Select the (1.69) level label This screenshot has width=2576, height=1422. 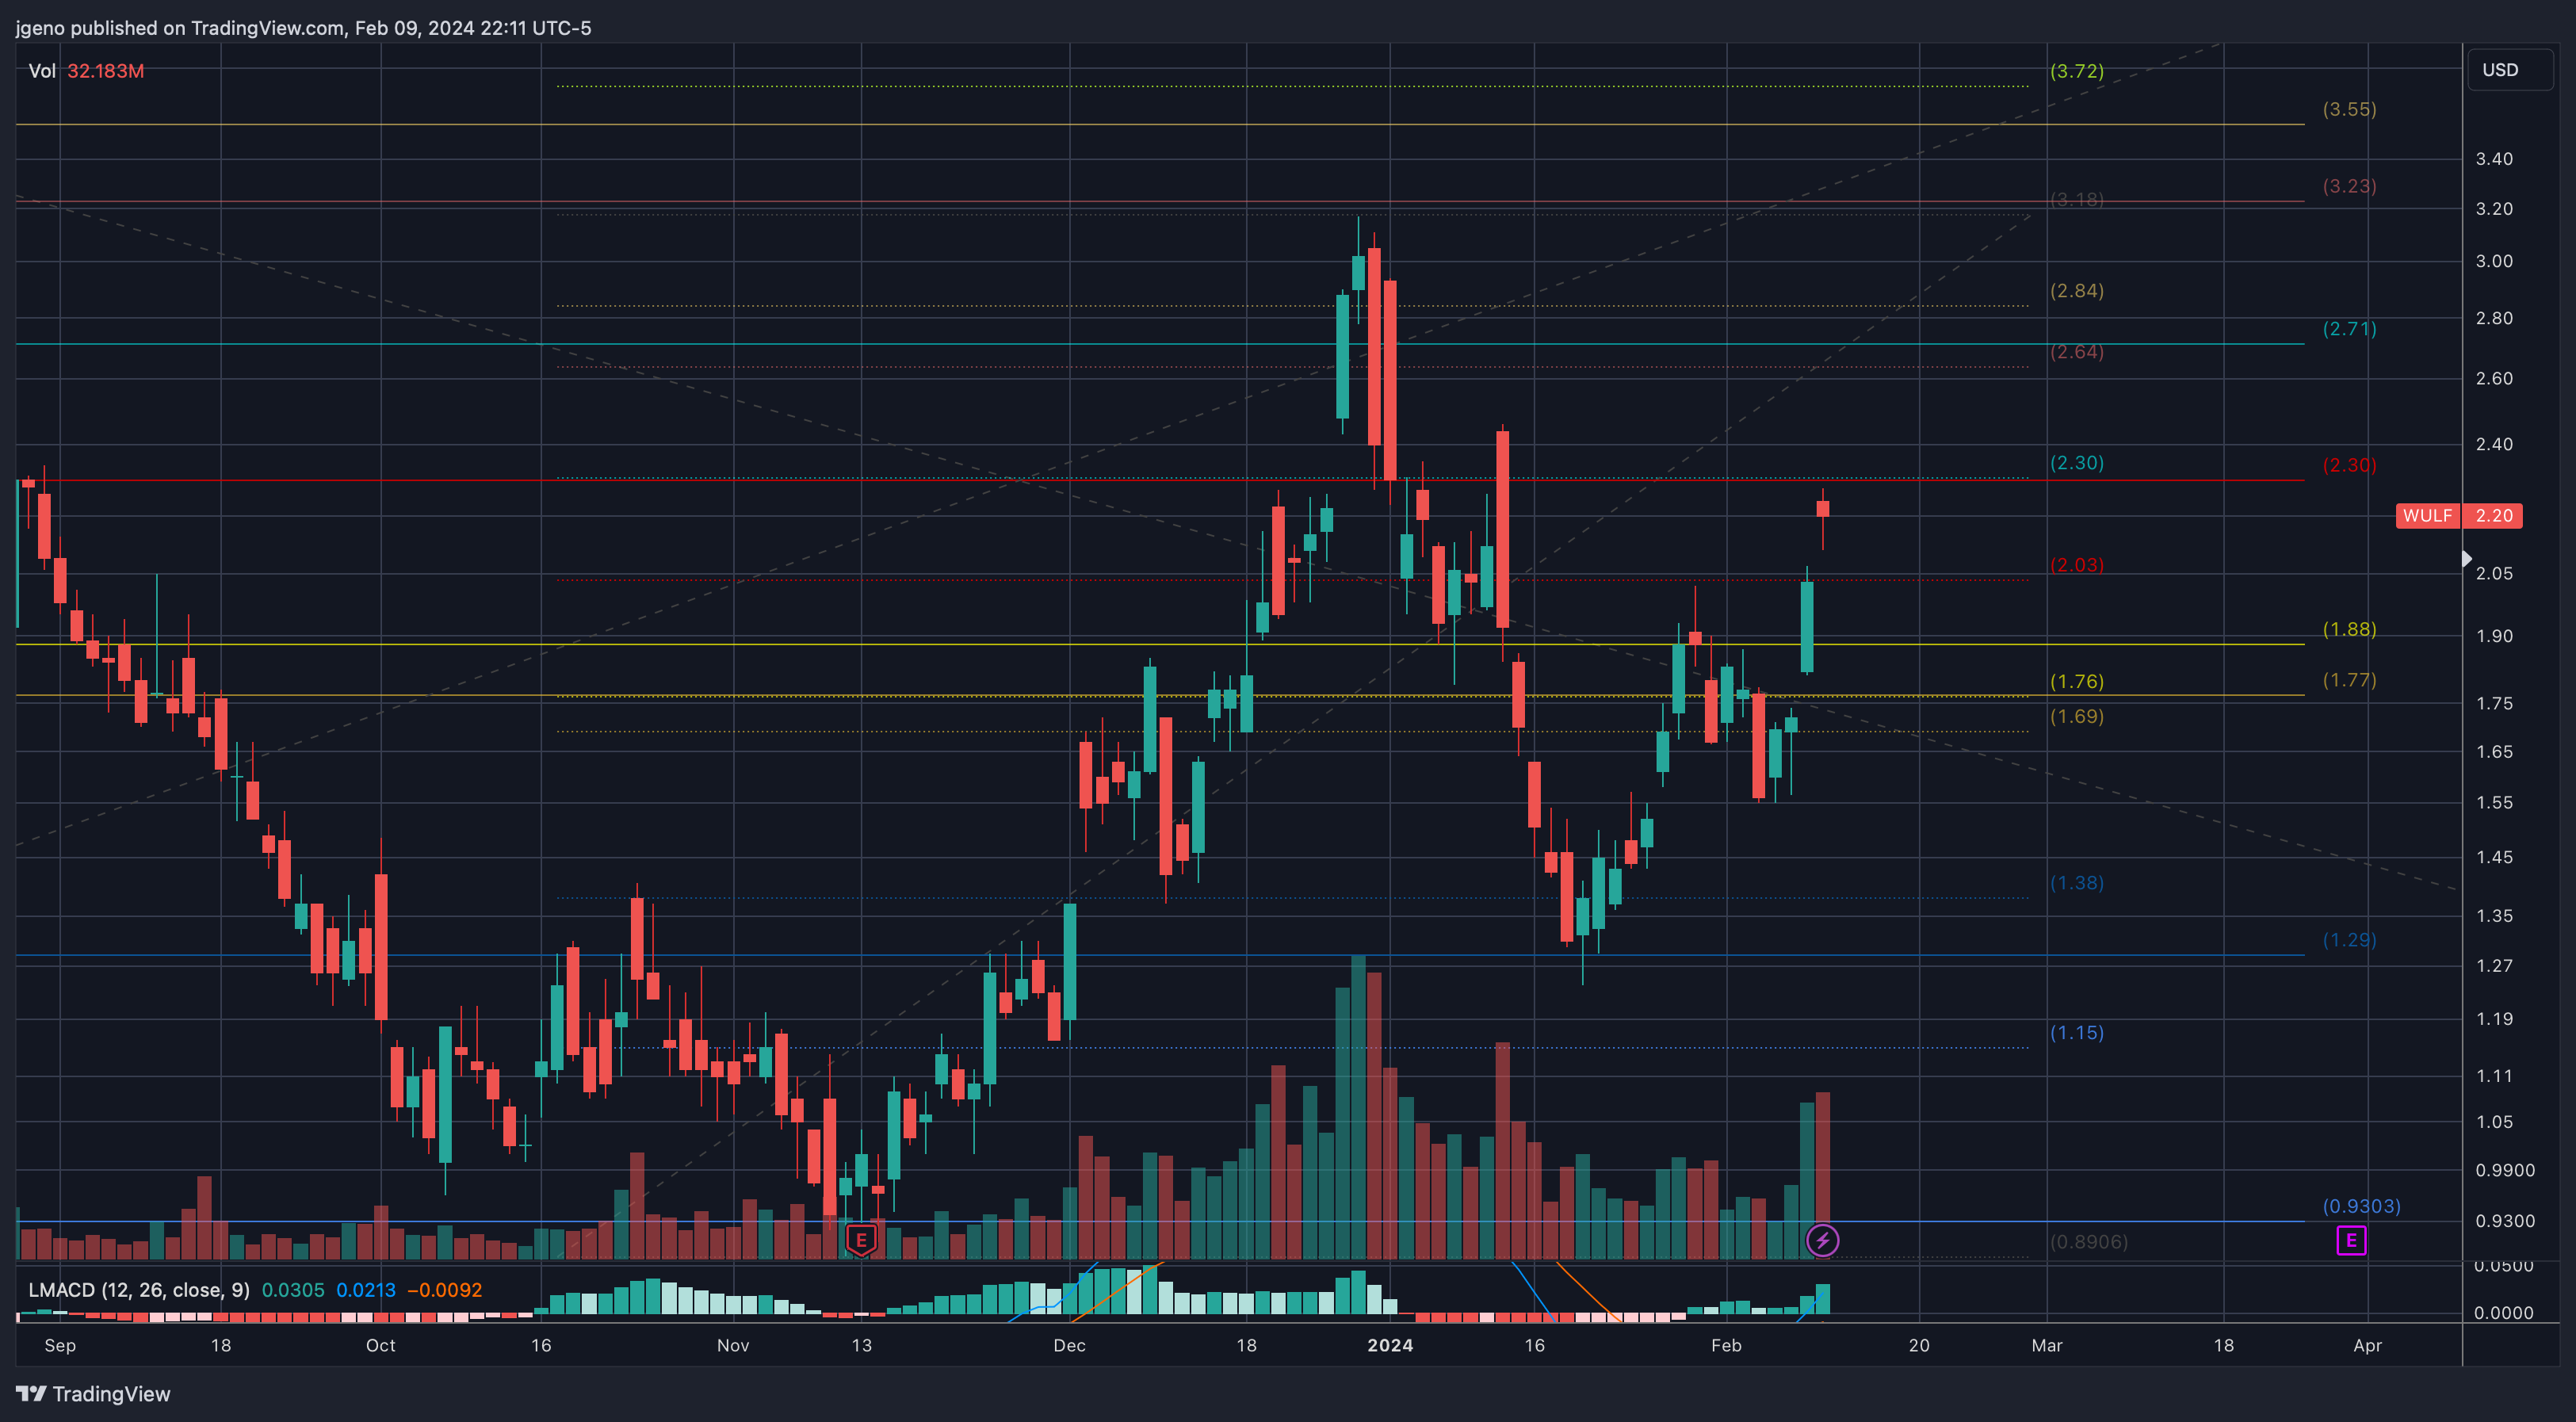click(2077, 716)
